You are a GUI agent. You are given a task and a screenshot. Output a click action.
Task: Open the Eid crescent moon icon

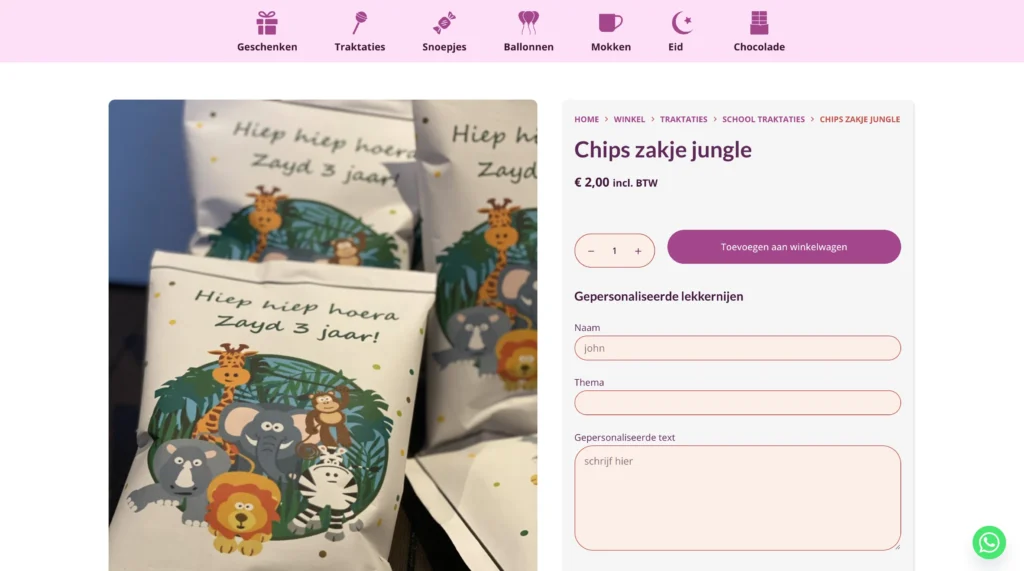[x=681, y=23]
